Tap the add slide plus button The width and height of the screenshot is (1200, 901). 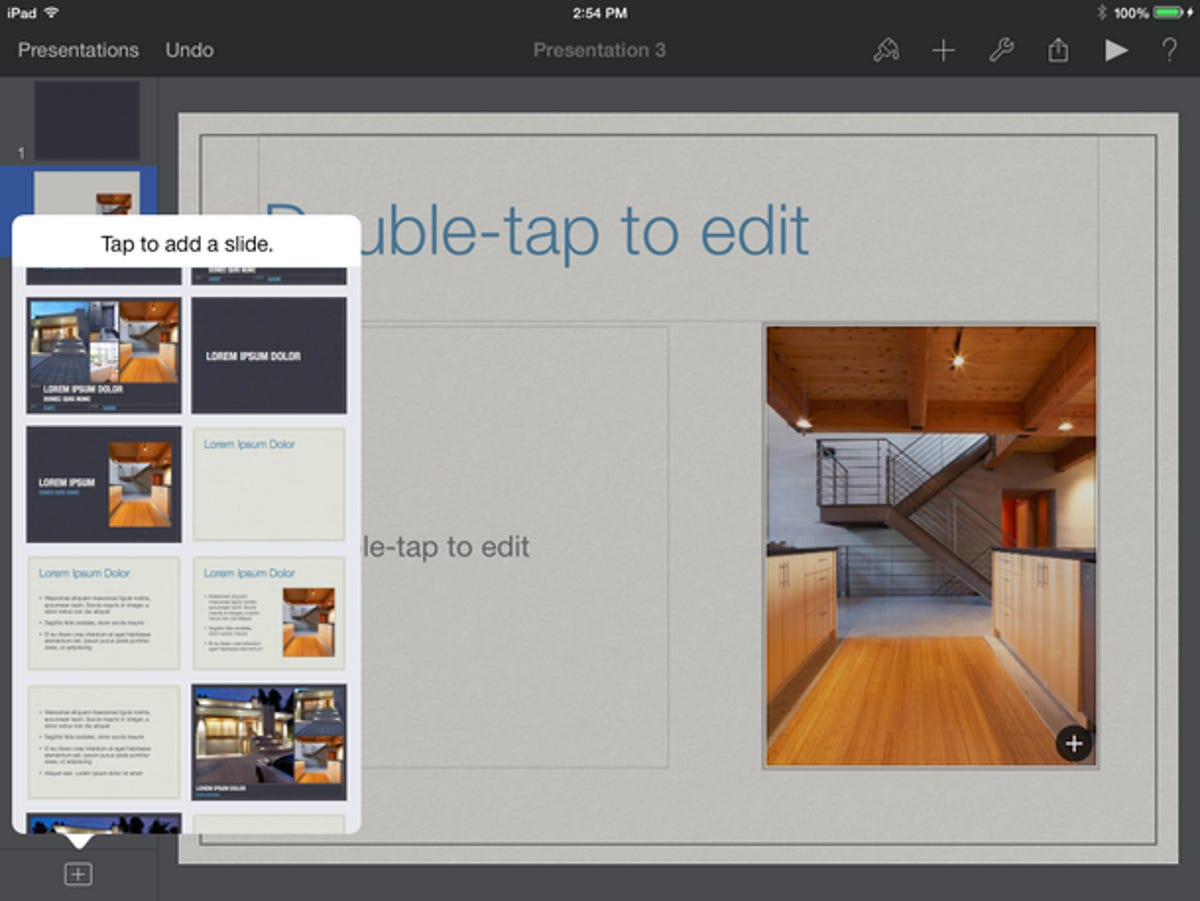78,872
